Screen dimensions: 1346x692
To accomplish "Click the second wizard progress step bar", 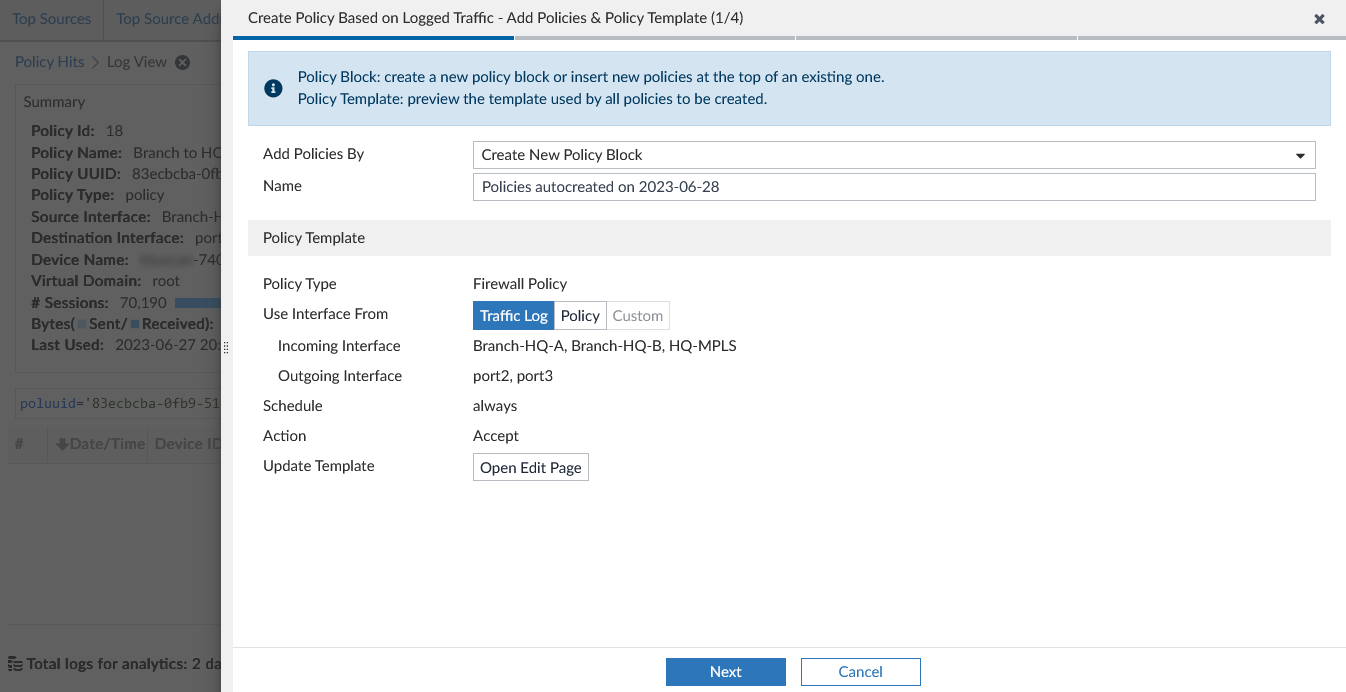I will tap(655, 38).
